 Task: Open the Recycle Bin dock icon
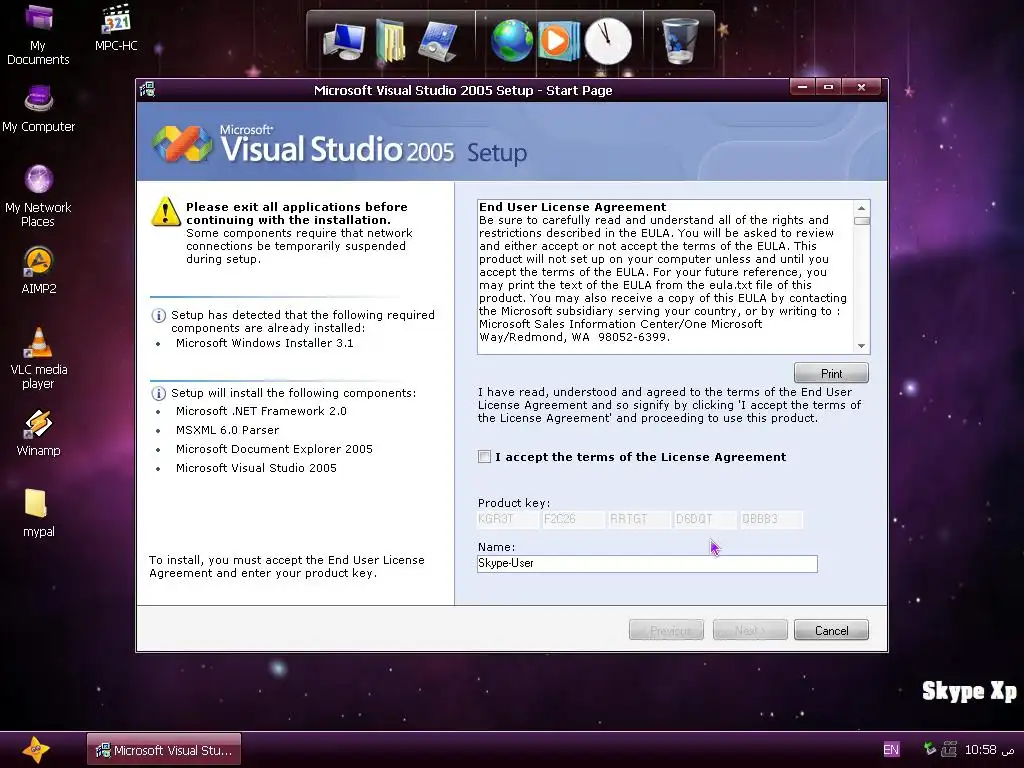[x=680, y=40]
